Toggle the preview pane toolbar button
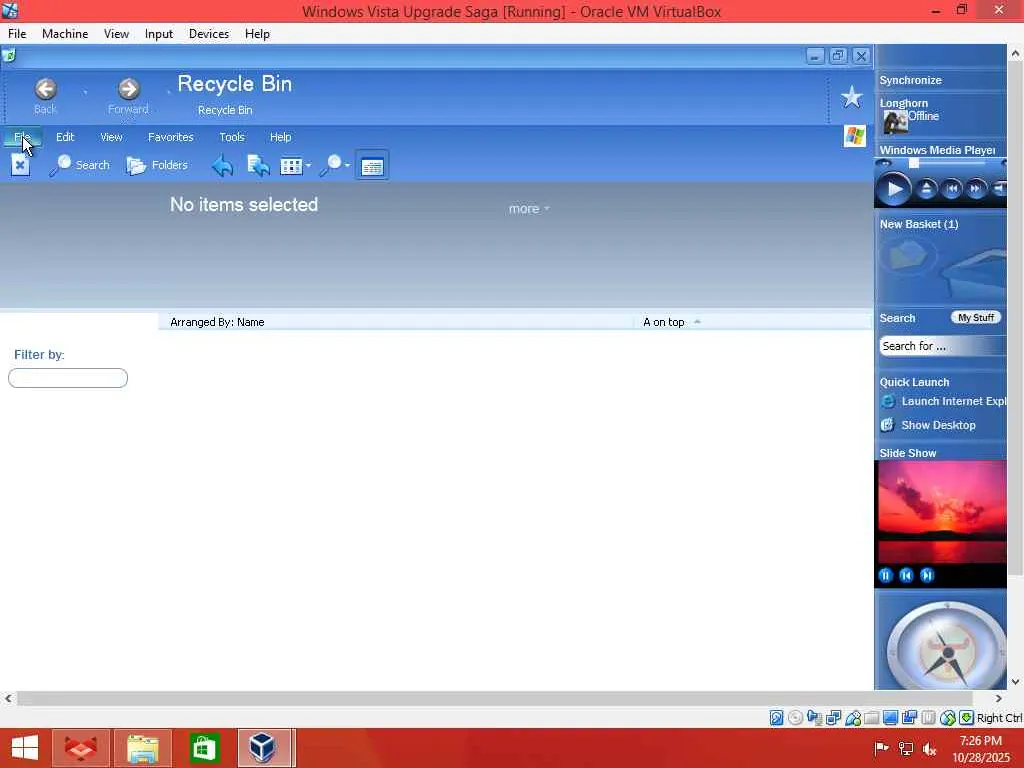The image size is (1024, 768). pyautogui.click(x=372, y=166)
